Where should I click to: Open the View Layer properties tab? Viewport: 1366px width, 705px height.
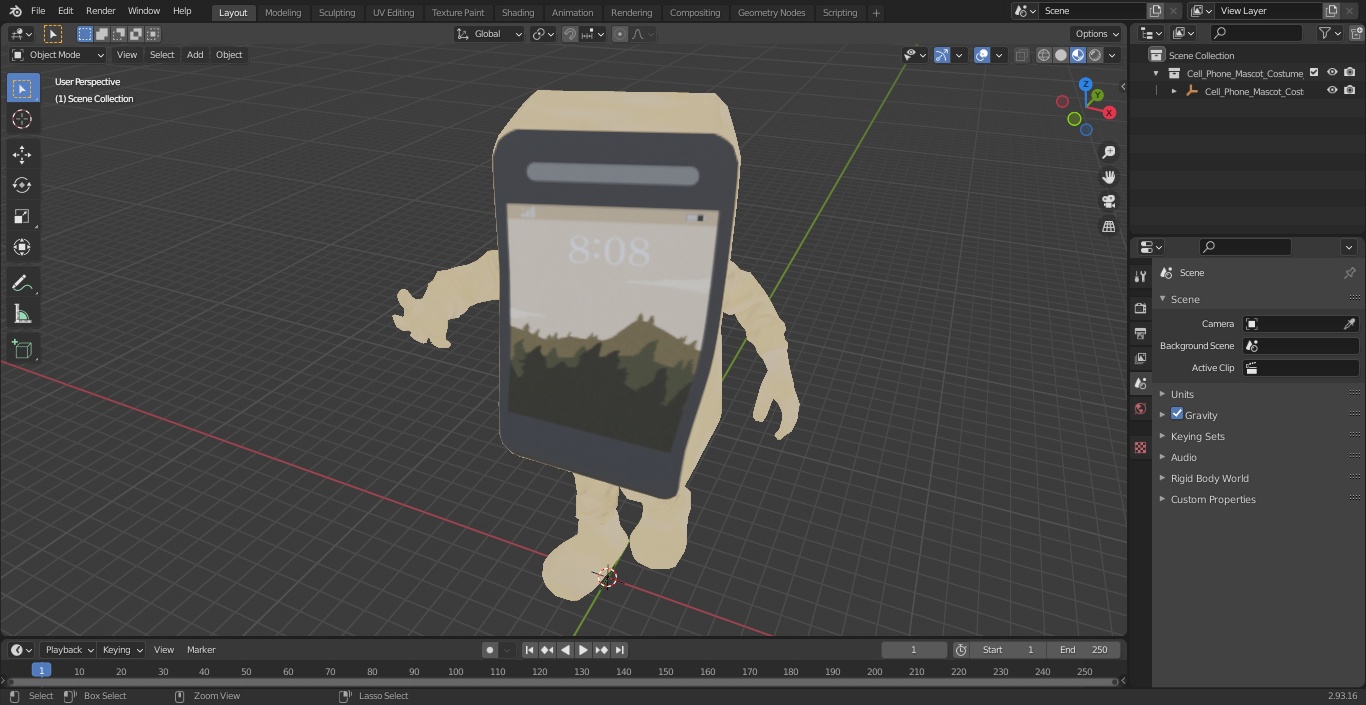1140,359
